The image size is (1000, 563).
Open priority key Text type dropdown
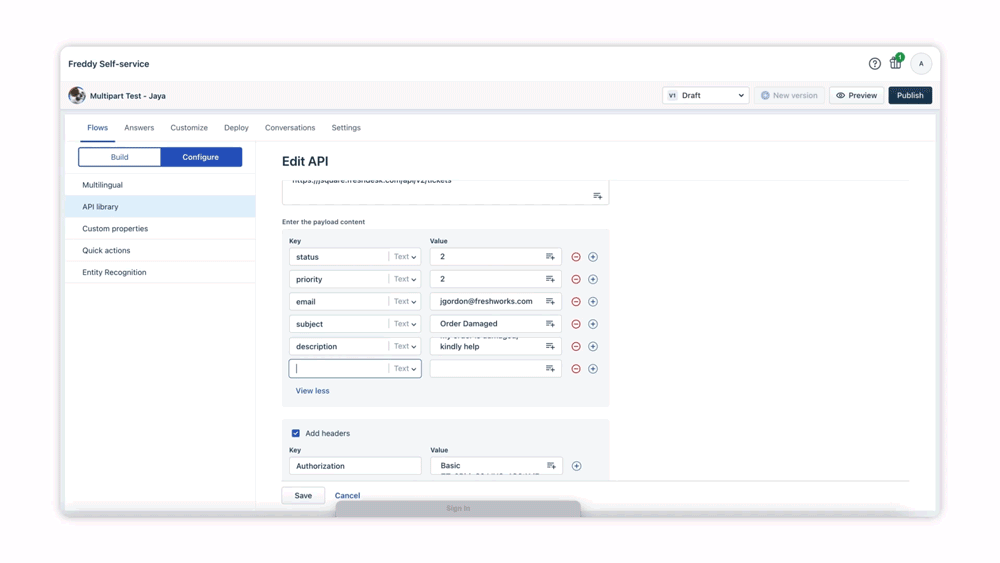tap(405, 279)
